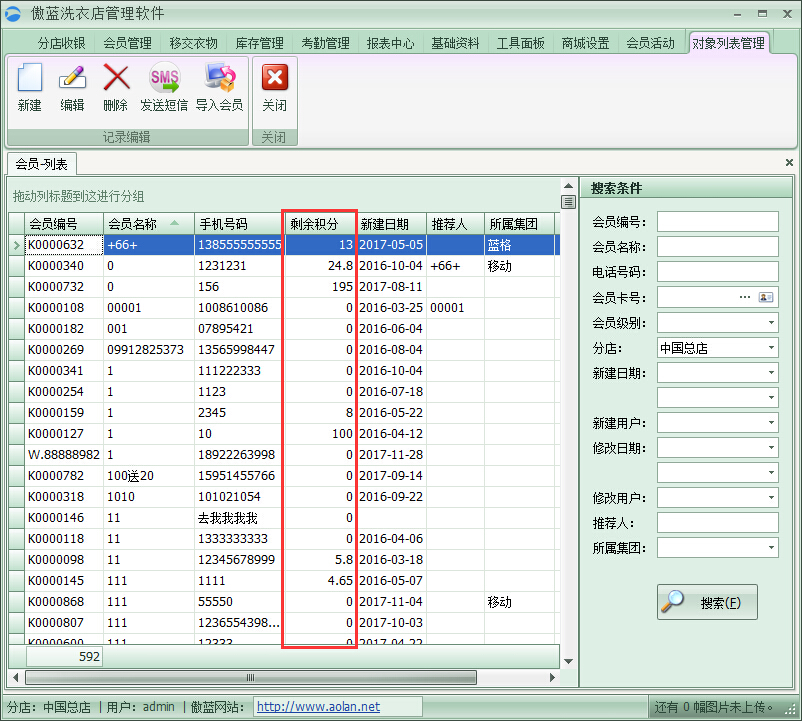The image size is (802, 721).
Task: Select the 会员-列表 document tab
Action: pyautogui.click(x=41, y=164)
